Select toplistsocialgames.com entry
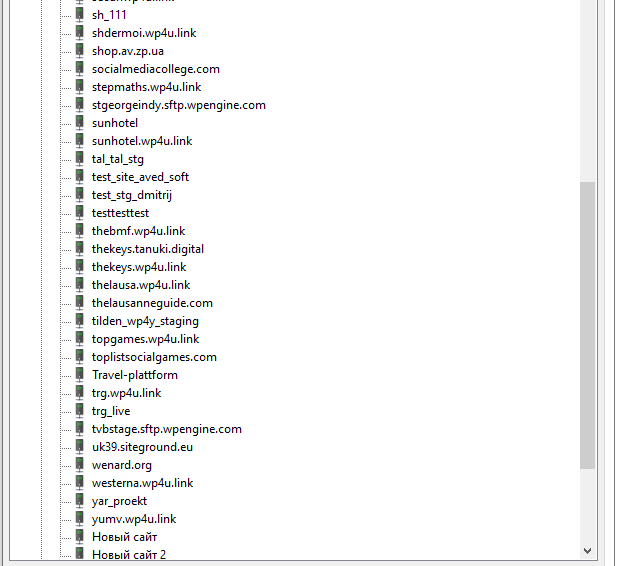 [154, 357]
